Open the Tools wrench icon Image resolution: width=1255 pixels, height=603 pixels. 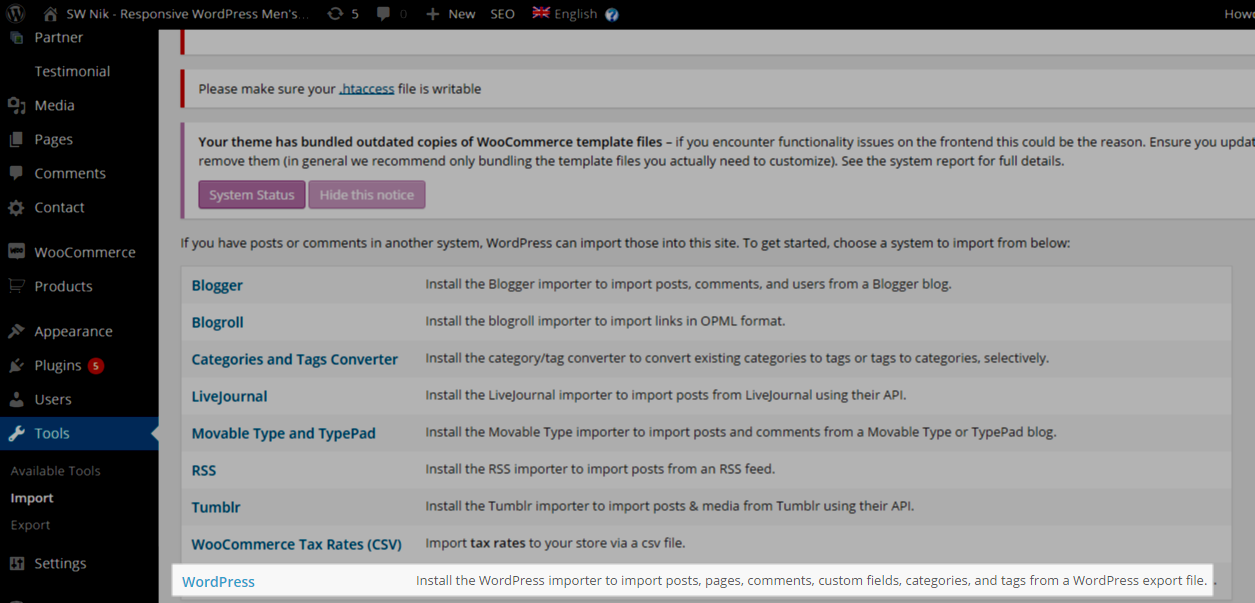(x=16, y=433)
